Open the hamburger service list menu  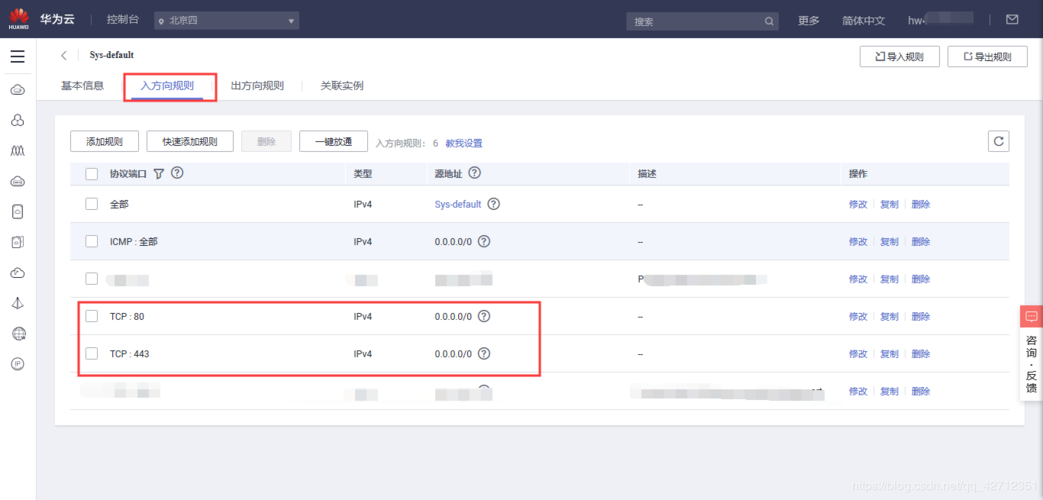pyautogui.click(x=18, y=57)
